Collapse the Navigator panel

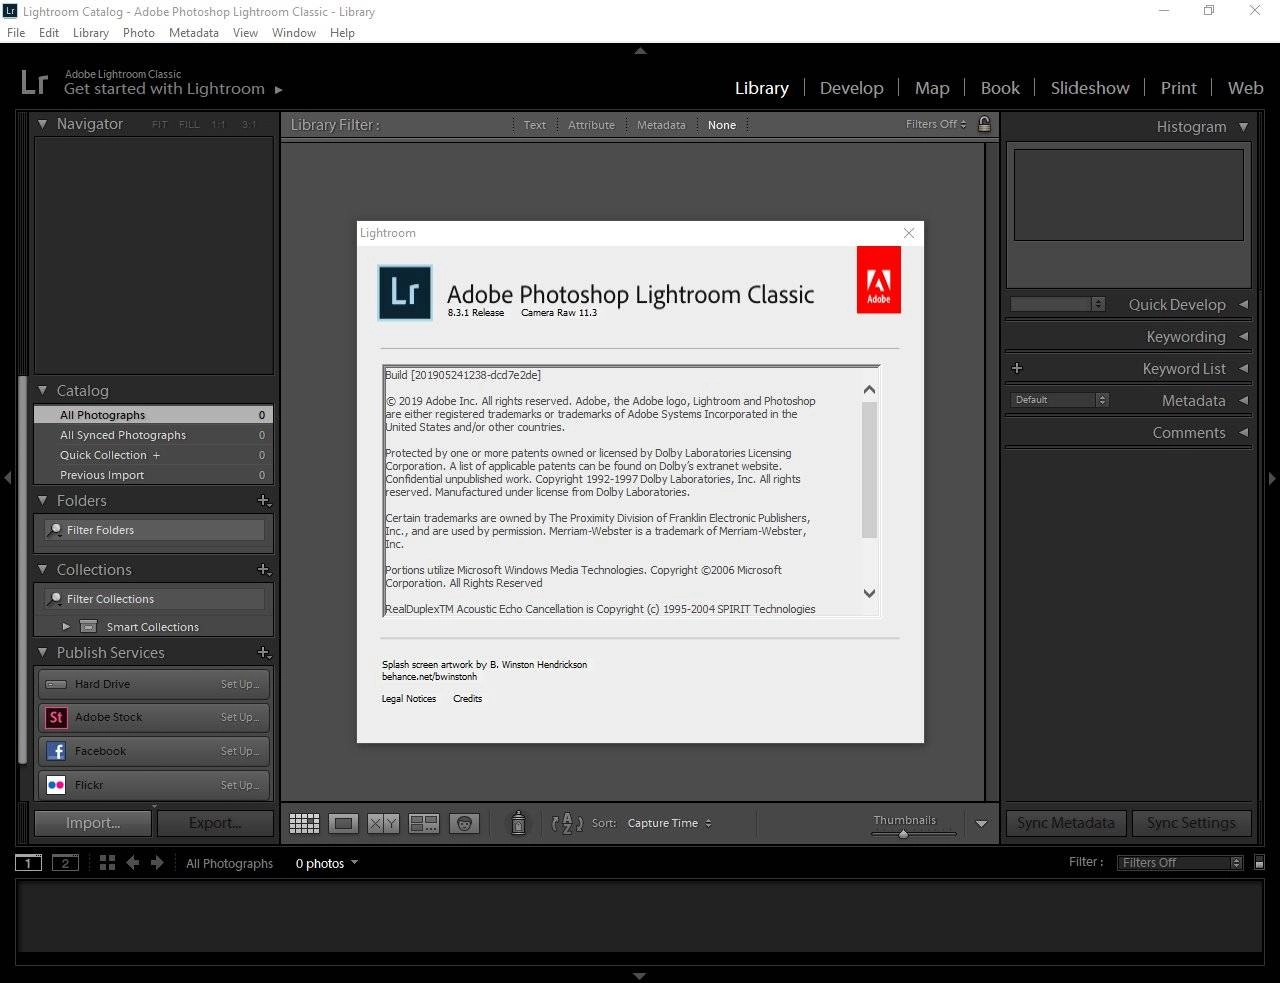coord(42,124)
